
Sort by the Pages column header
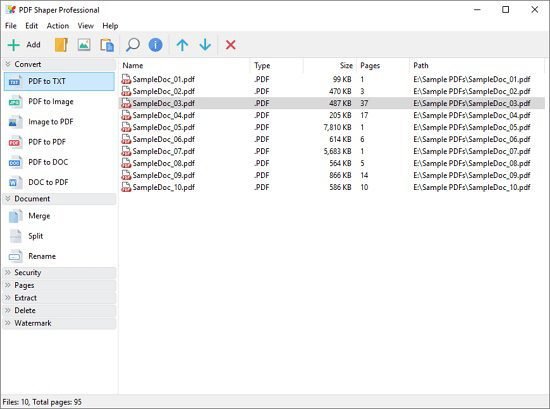[x=383, y=66]
